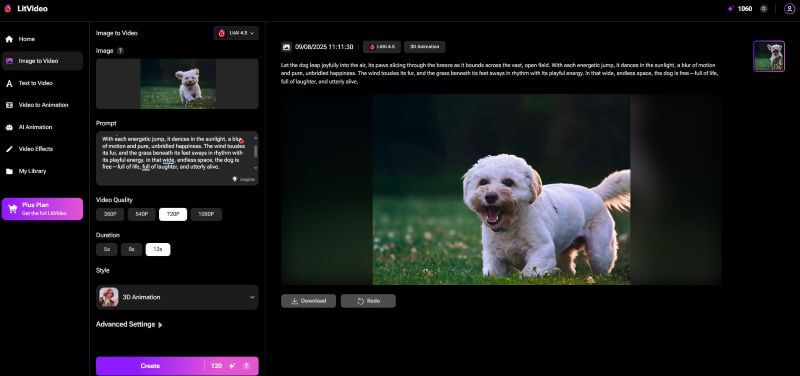
Task: Open the 3D Animation style dropdown
Action: pyautogui.click(x=177, y=297)
